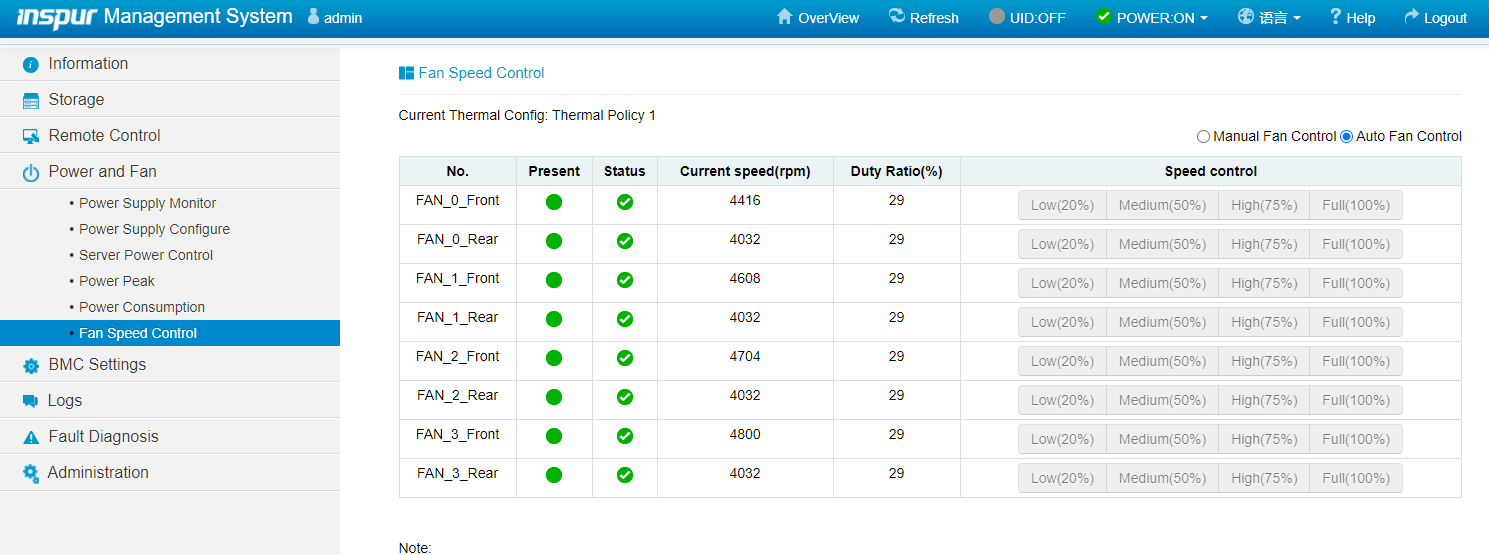The image size is (1489, 555).
Task: Click the BMC Settings gear icon
Action: [31, 366]
